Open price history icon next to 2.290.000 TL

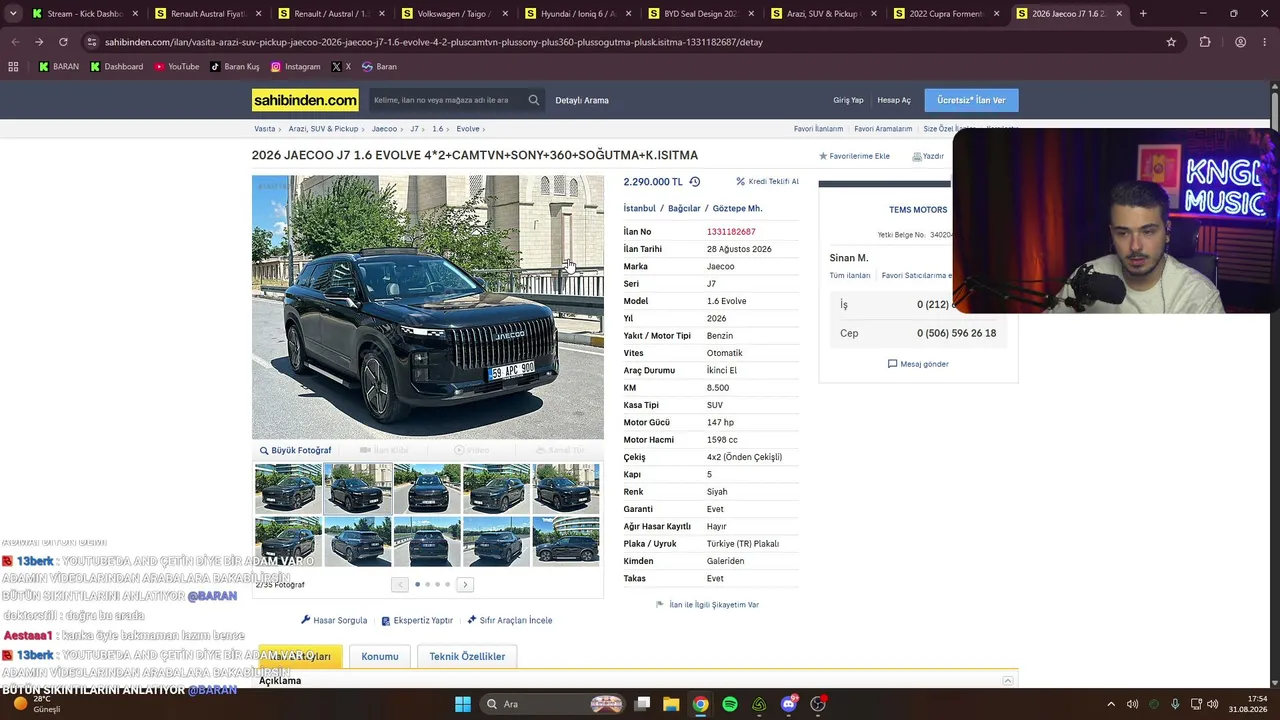point(695,182)
